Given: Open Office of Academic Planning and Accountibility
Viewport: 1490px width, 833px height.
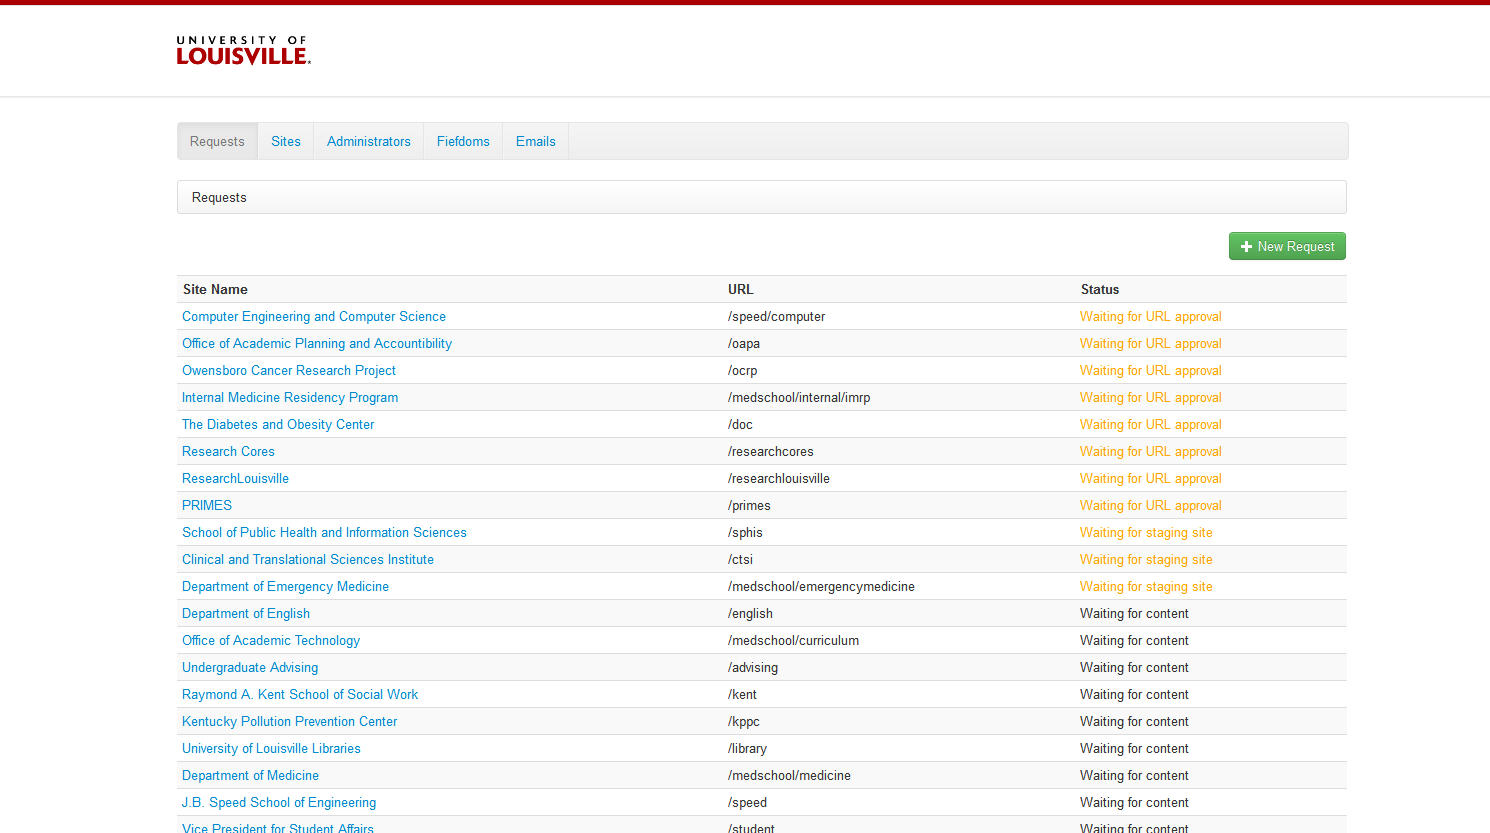Looking at the screenshot, I should click(317, 343).
